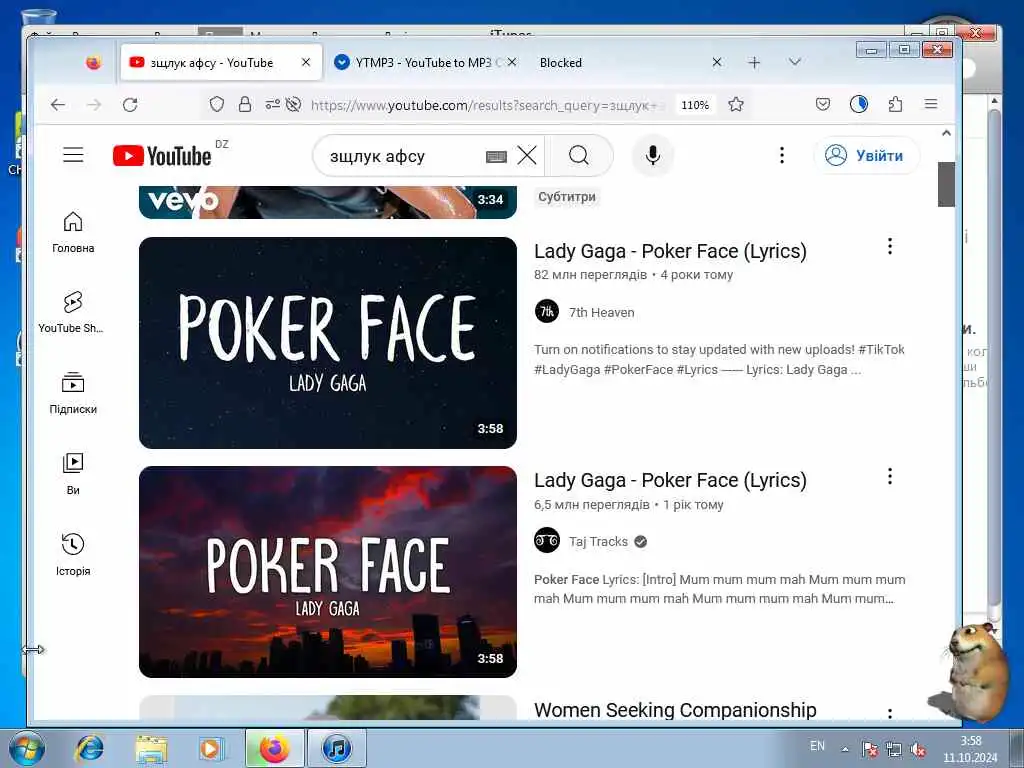Launch Internet Explorer from taskbar
Viewport: 1024px width, 768px height.
click(x=89, y=748)
